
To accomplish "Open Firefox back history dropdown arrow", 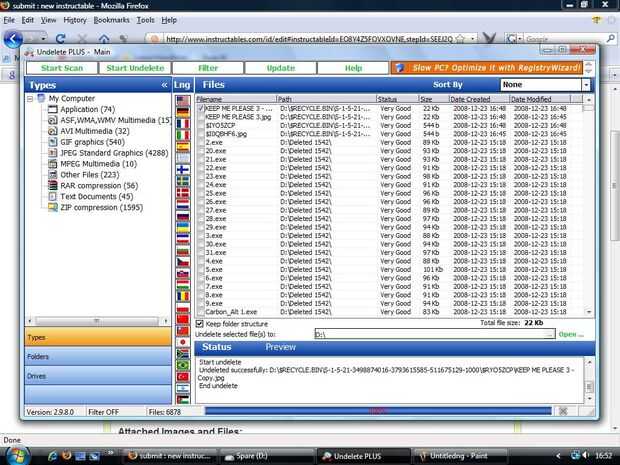I will point(43,39).
